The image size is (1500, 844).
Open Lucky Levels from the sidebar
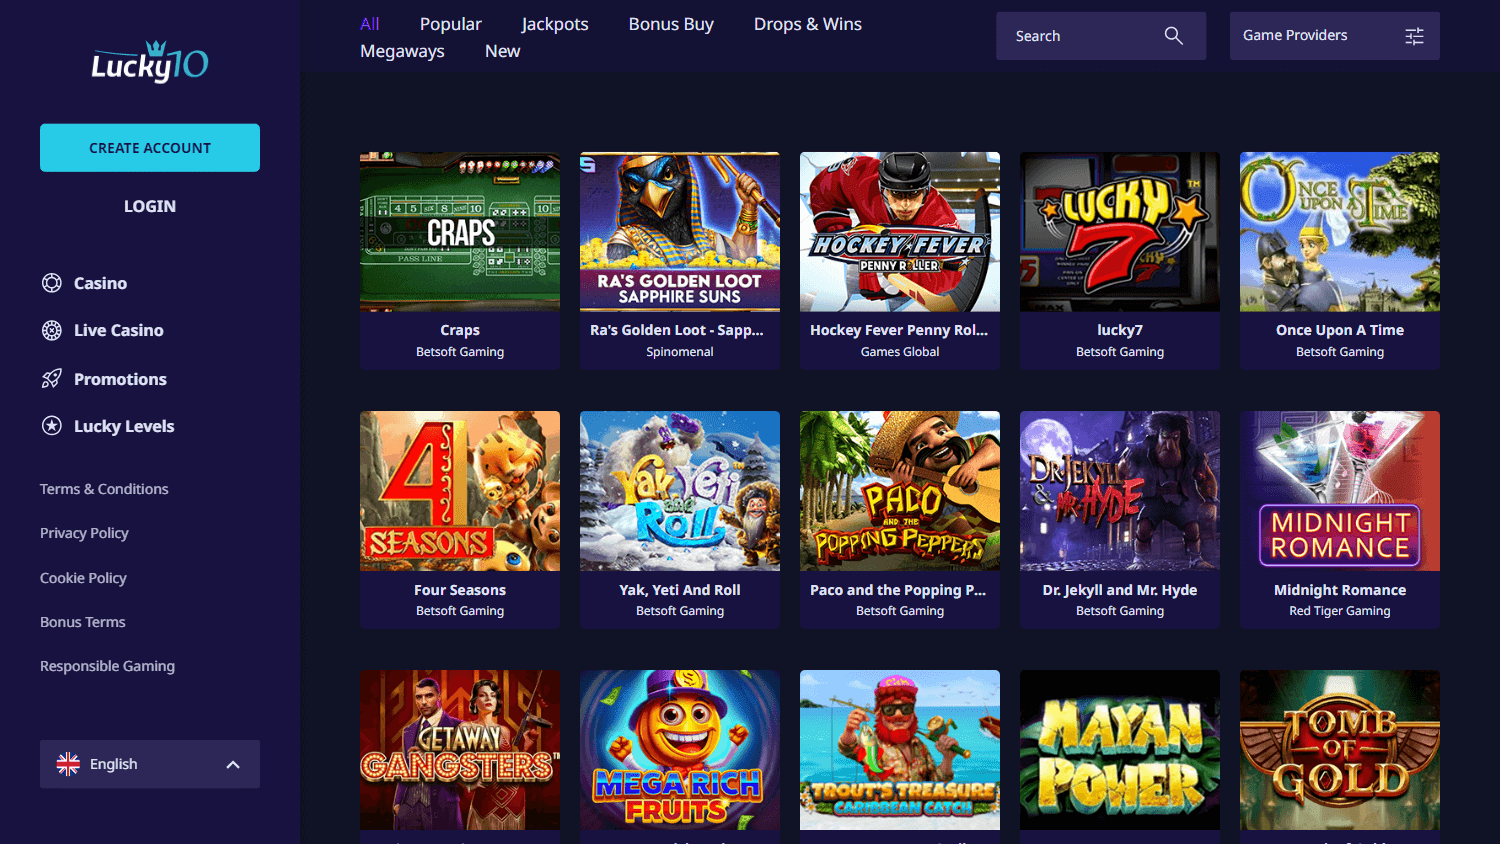[x=124, y=426]
